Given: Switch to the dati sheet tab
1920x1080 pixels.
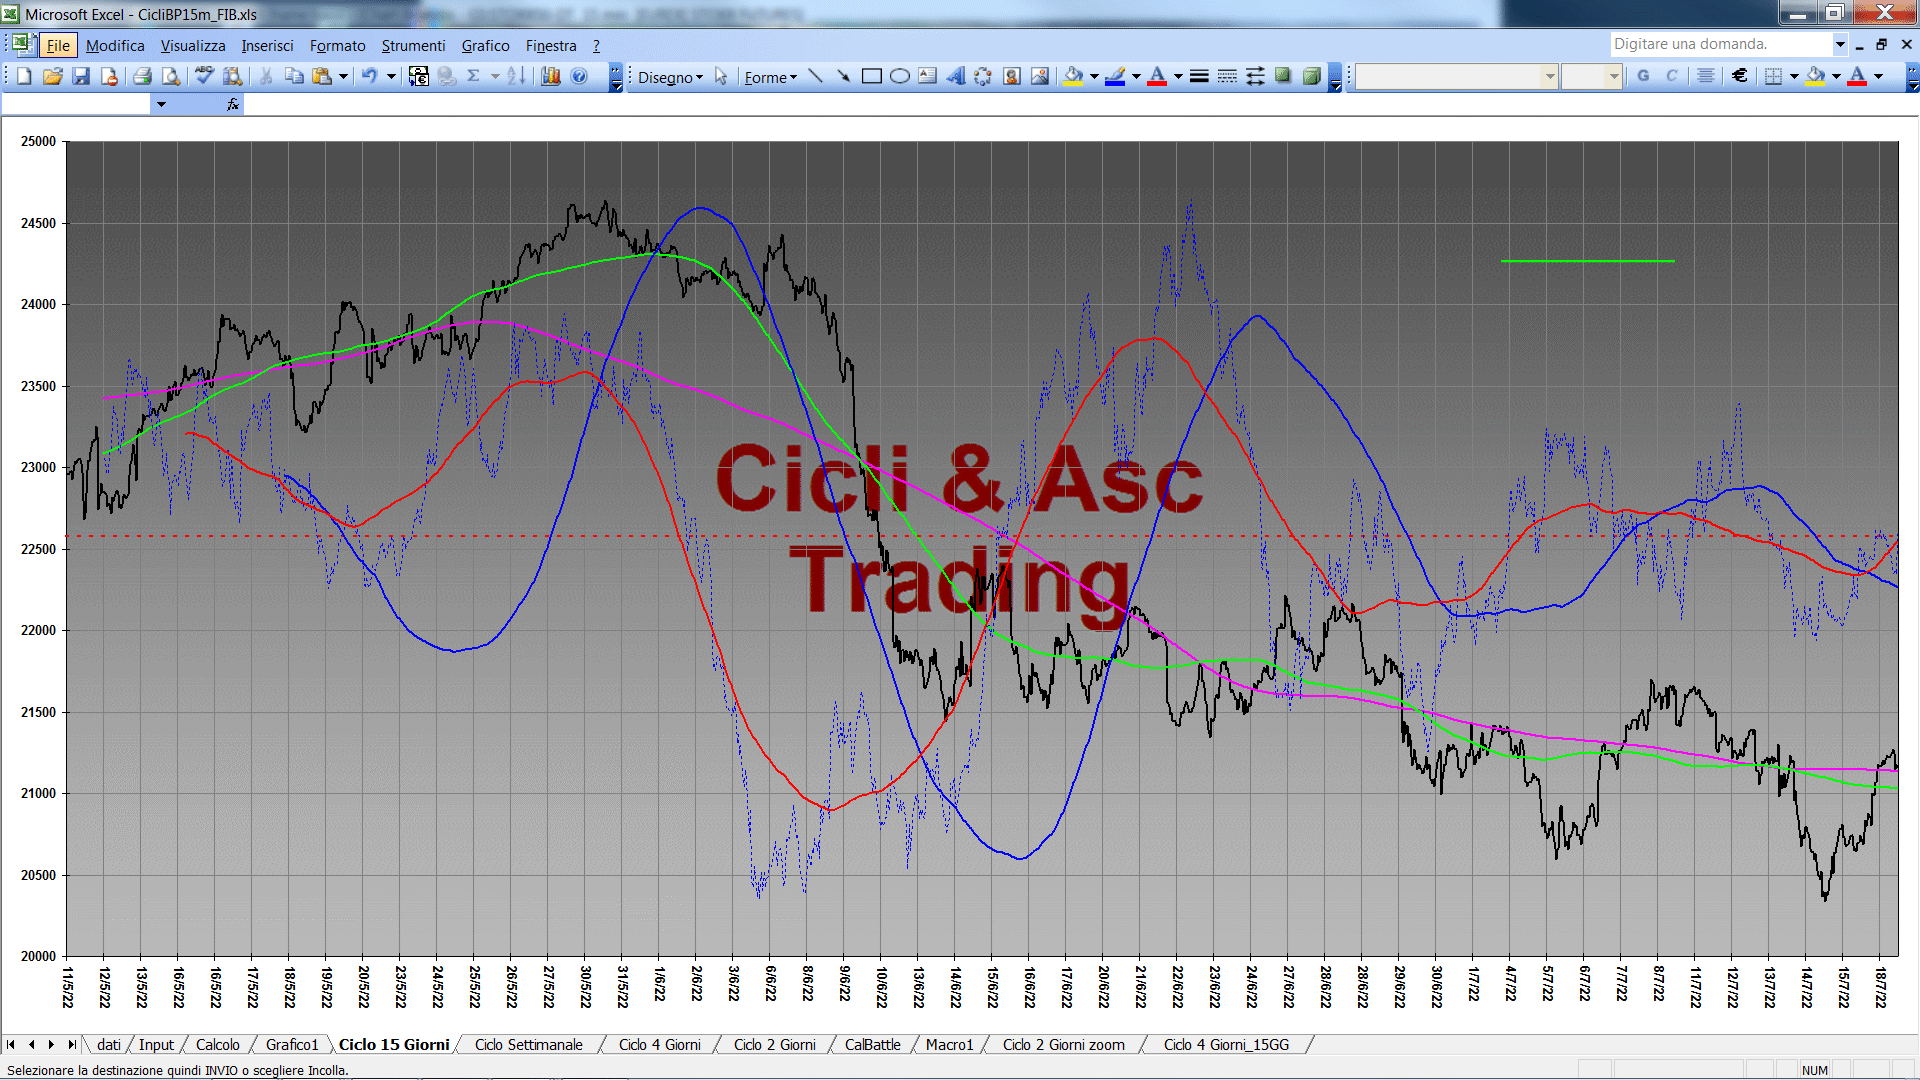Looking at the screenshot, I should click(x=109, y=1045).
